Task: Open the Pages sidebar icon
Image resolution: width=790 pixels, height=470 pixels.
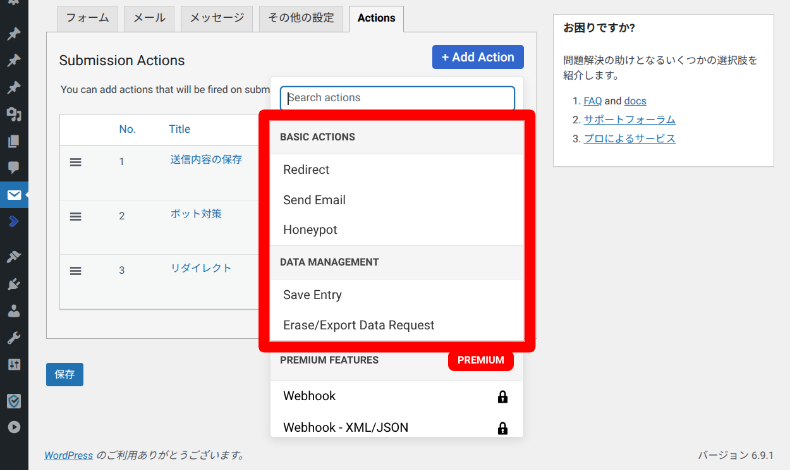Action: [x=14, y=141]
